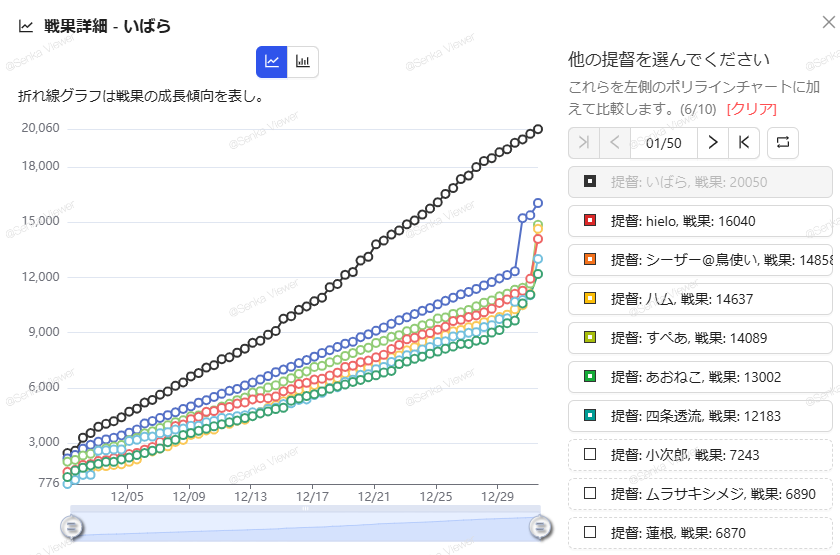The width and height of the screenshot is (840, 555).
Task: Go to first page of admirals
Action: (584, 143)
